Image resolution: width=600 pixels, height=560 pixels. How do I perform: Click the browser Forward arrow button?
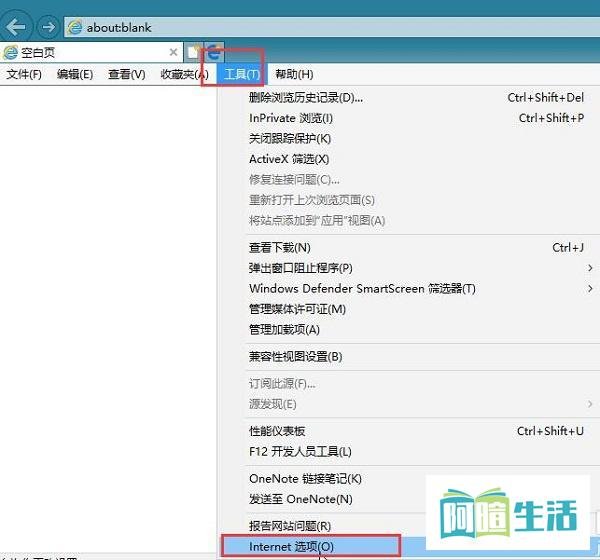pyautogui.click(x=48, y=27)
